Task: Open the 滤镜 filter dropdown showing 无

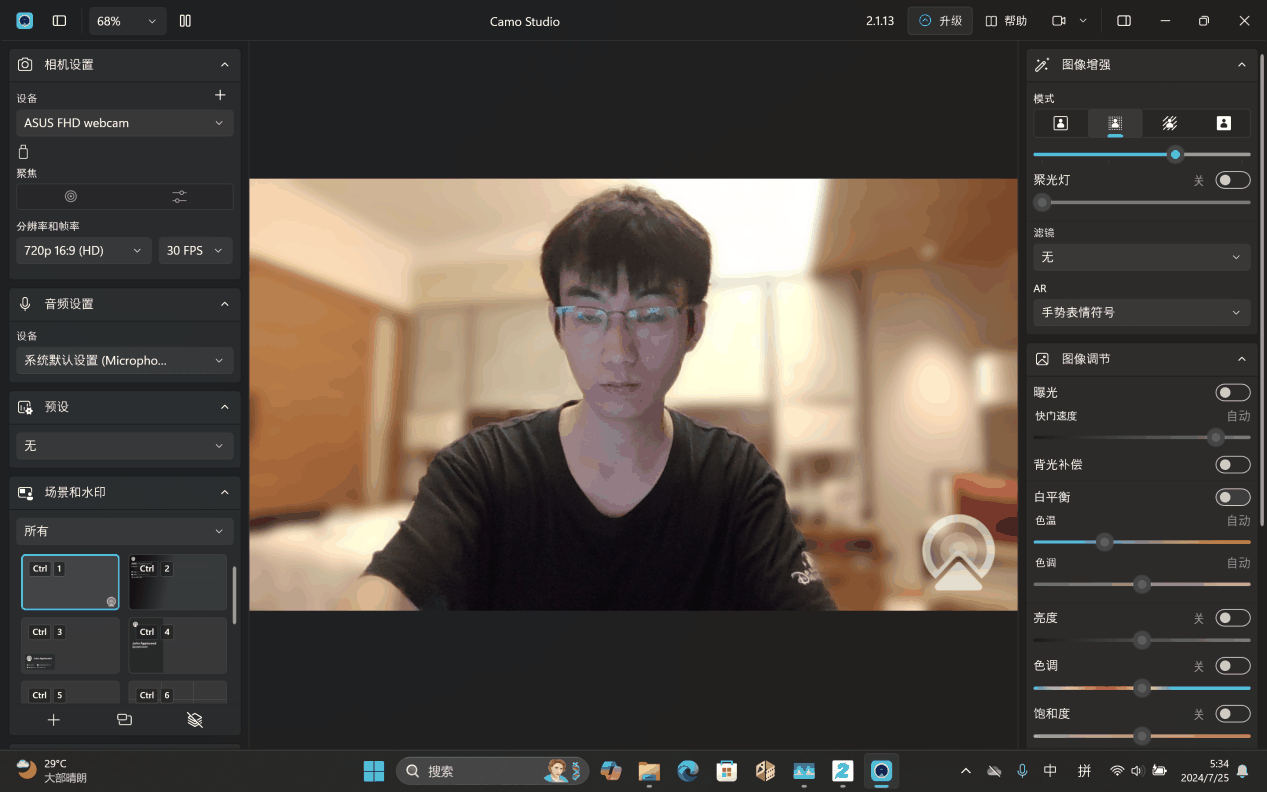Action: [x=1141, y=257]
